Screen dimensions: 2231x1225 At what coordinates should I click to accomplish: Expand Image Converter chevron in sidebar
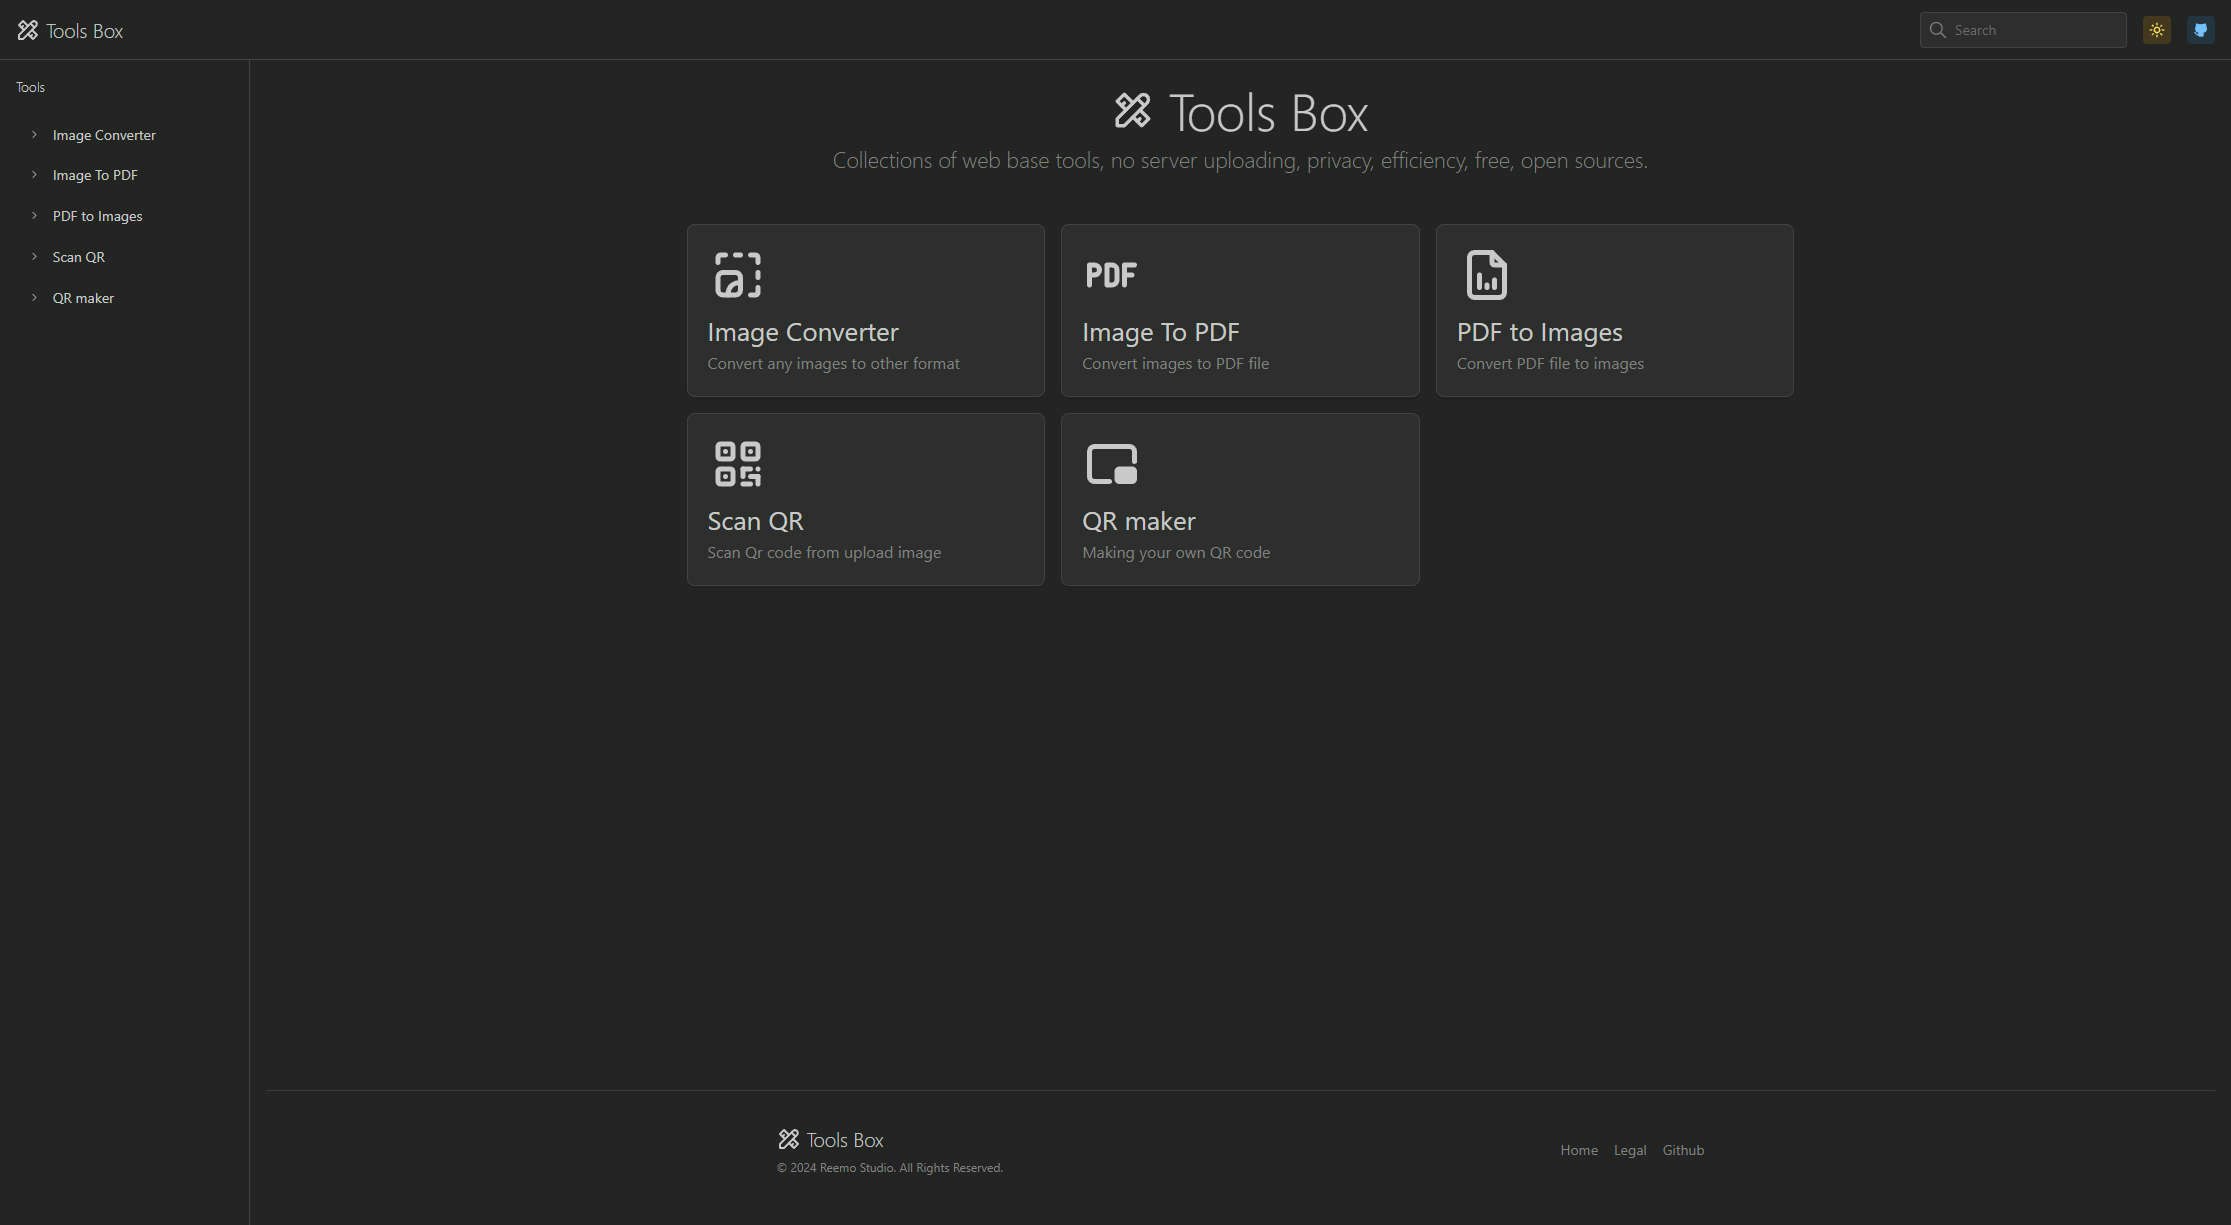pyautogui.click(x=34, y=134)
